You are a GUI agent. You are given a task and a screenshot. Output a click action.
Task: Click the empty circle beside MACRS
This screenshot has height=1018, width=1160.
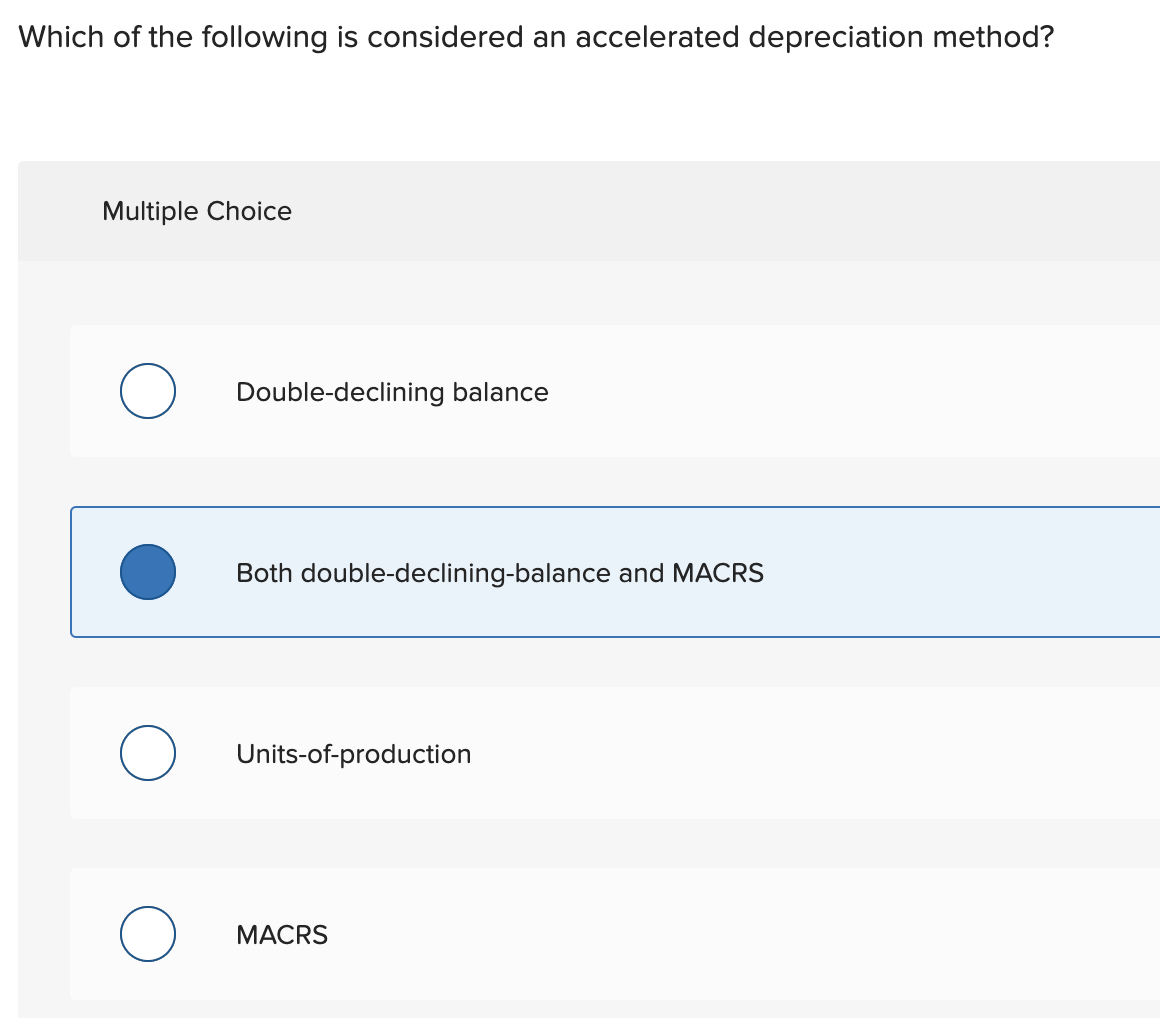click(x=147, y=934)
